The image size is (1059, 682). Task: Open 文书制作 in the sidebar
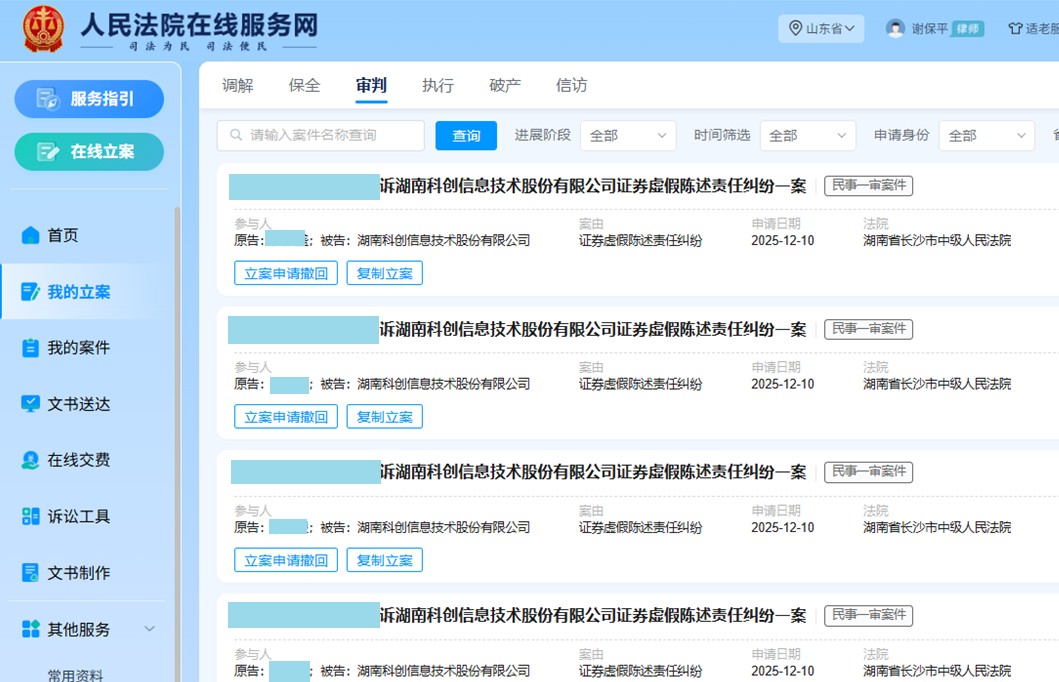pyautogui.click(x=79, y=573)
